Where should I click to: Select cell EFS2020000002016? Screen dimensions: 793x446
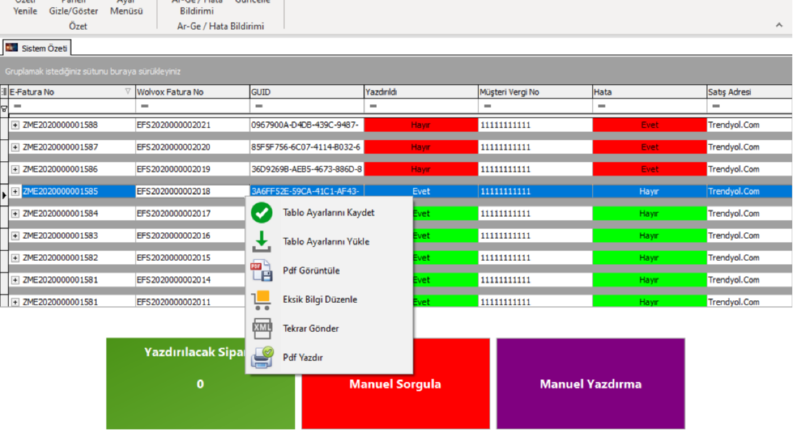point(192,236)
